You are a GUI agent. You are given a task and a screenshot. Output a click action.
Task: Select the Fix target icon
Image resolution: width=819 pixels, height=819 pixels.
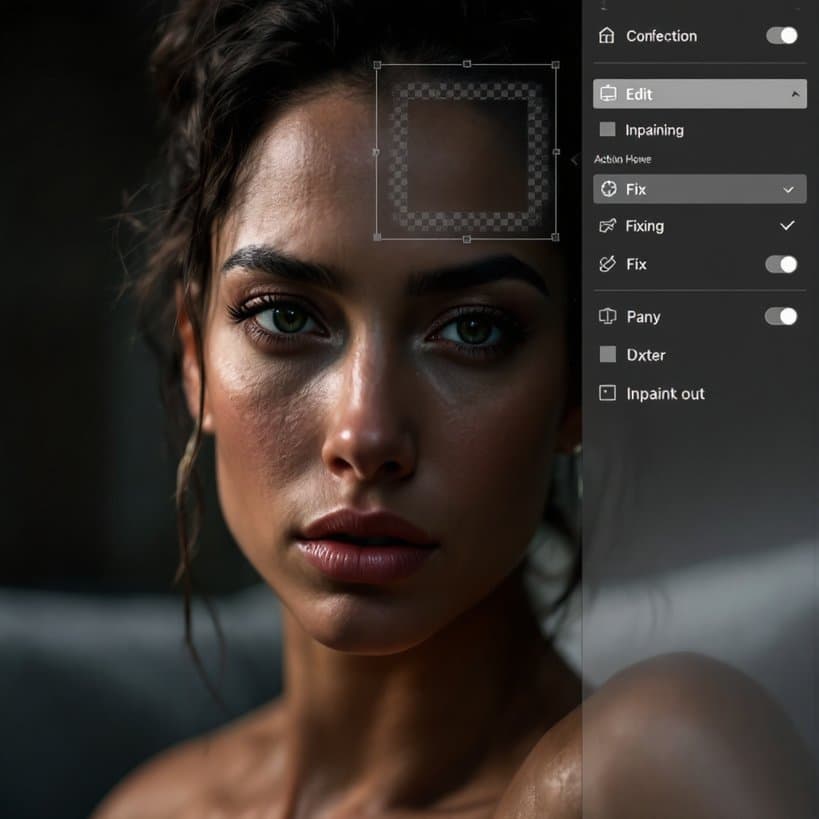coord(609,189)
